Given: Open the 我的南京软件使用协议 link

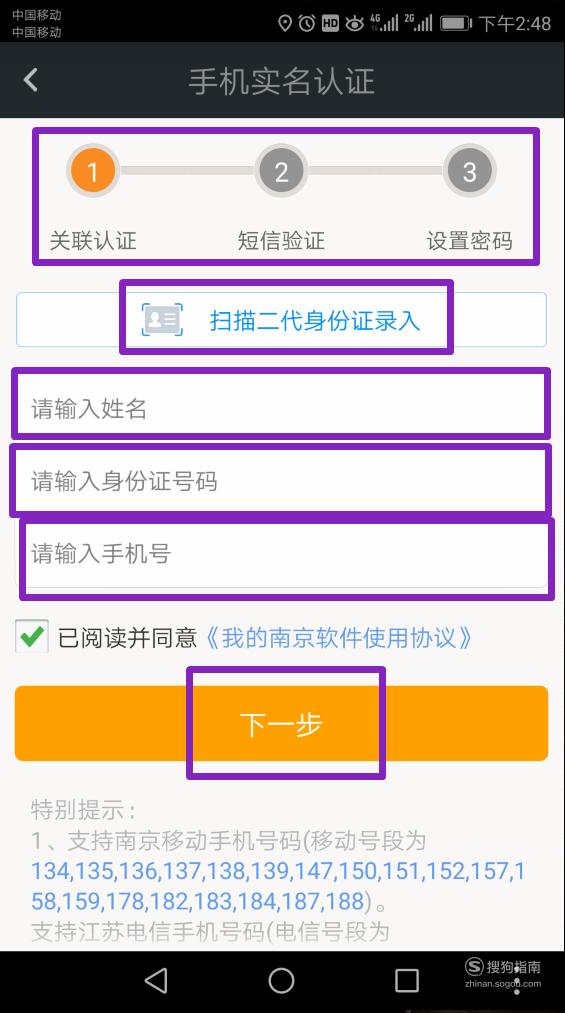Looking at the screenshot, I should coord(340,638).
